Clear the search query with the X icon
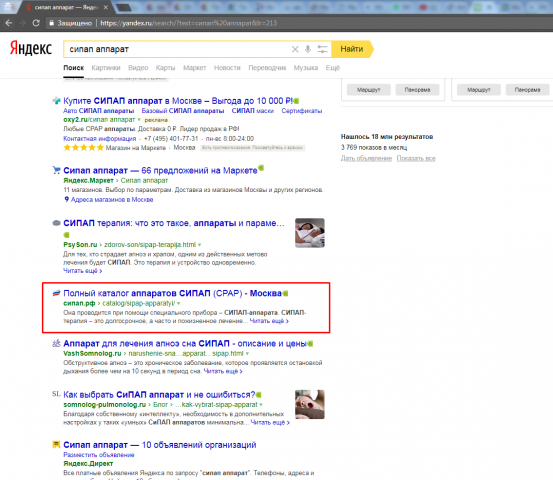553x480 pixels. pos(295,49)
